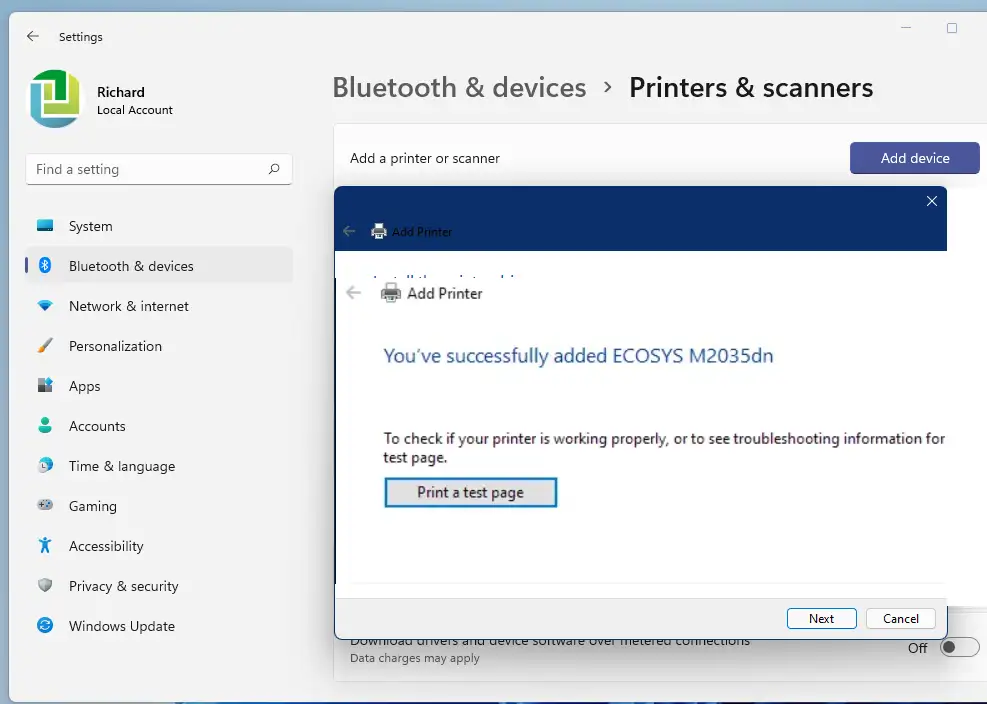Viewport: 987px width, 704px height.
Task: Close the Add Printer dialog
Action: [x=932, y=201]
